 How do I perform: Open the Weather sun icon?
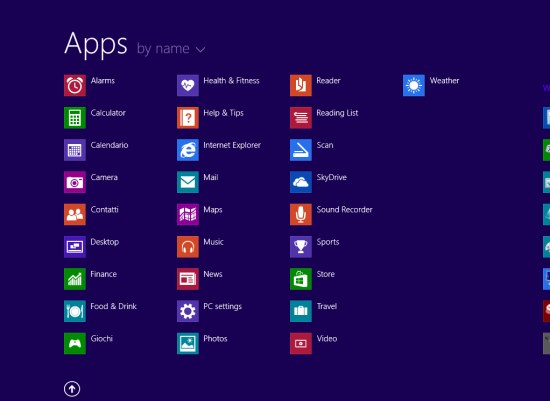tap(414, 85)
